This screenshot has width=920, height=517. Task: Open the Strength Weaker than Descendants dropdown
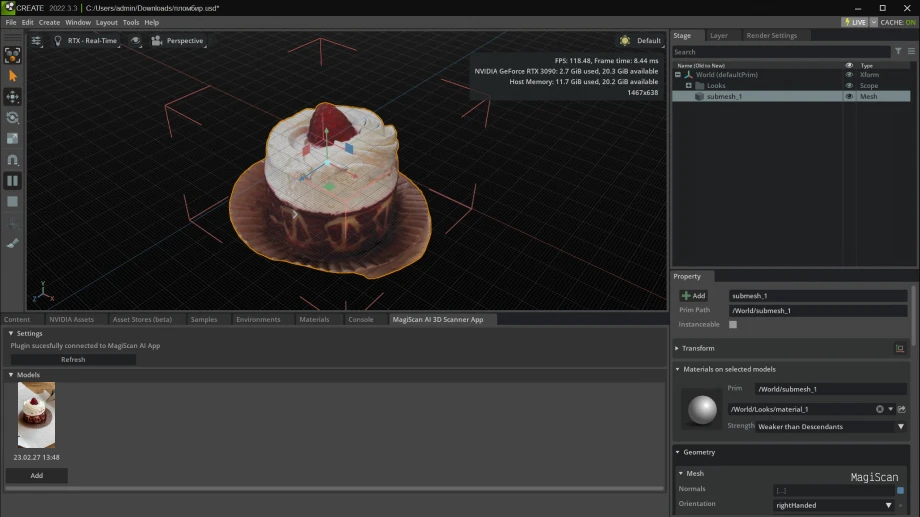[x=831, y=427]
